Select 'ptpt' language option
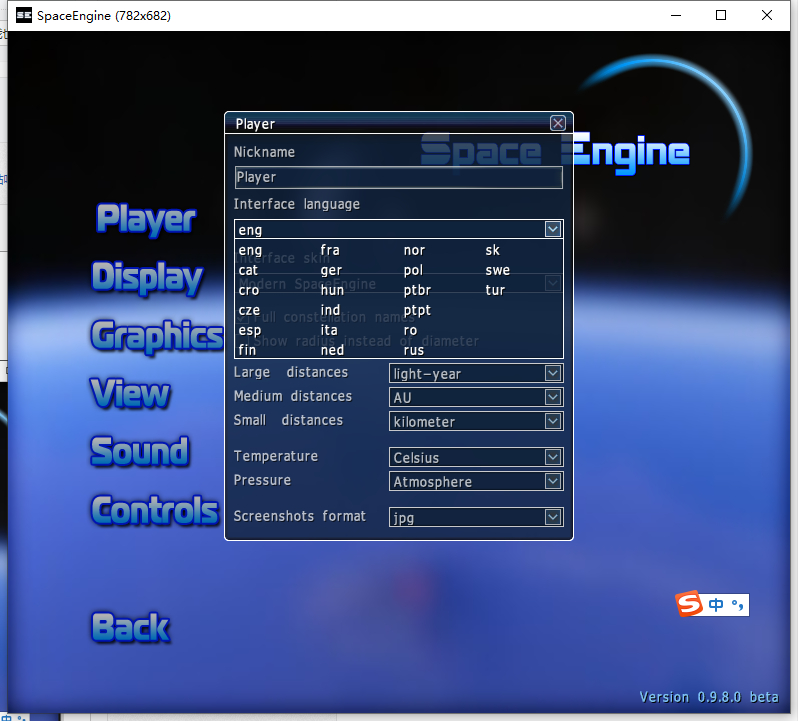 417,310
